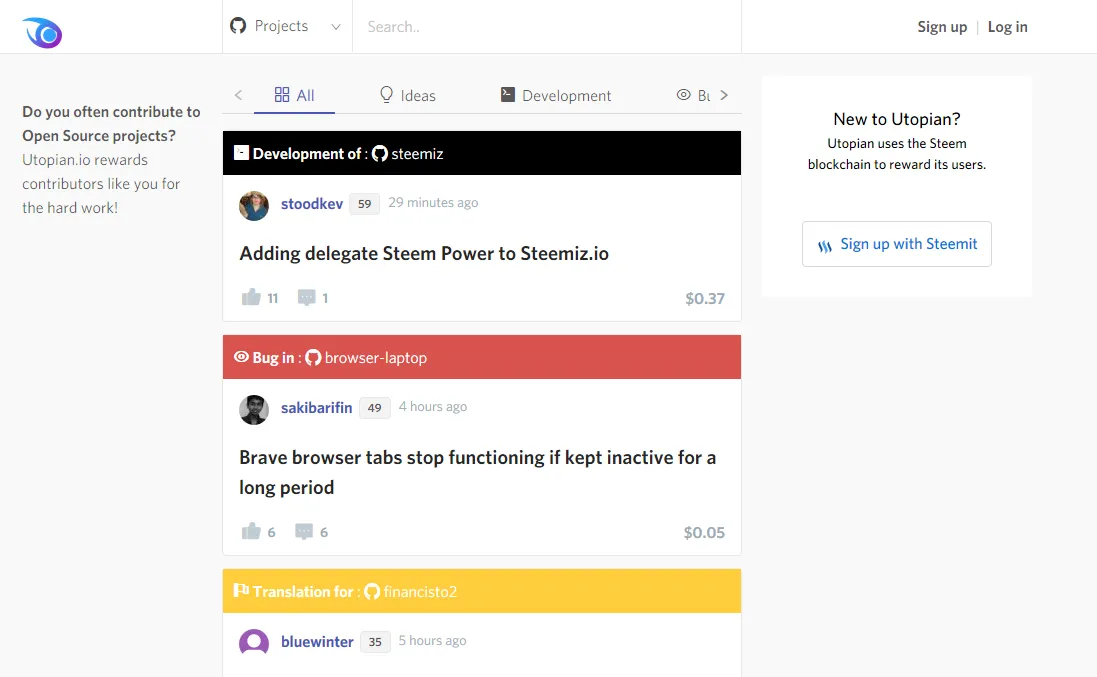Click the 'New to Utopian?' heading
The height and width of the screenshot is (677, 1097).
(x=897, y=119)
